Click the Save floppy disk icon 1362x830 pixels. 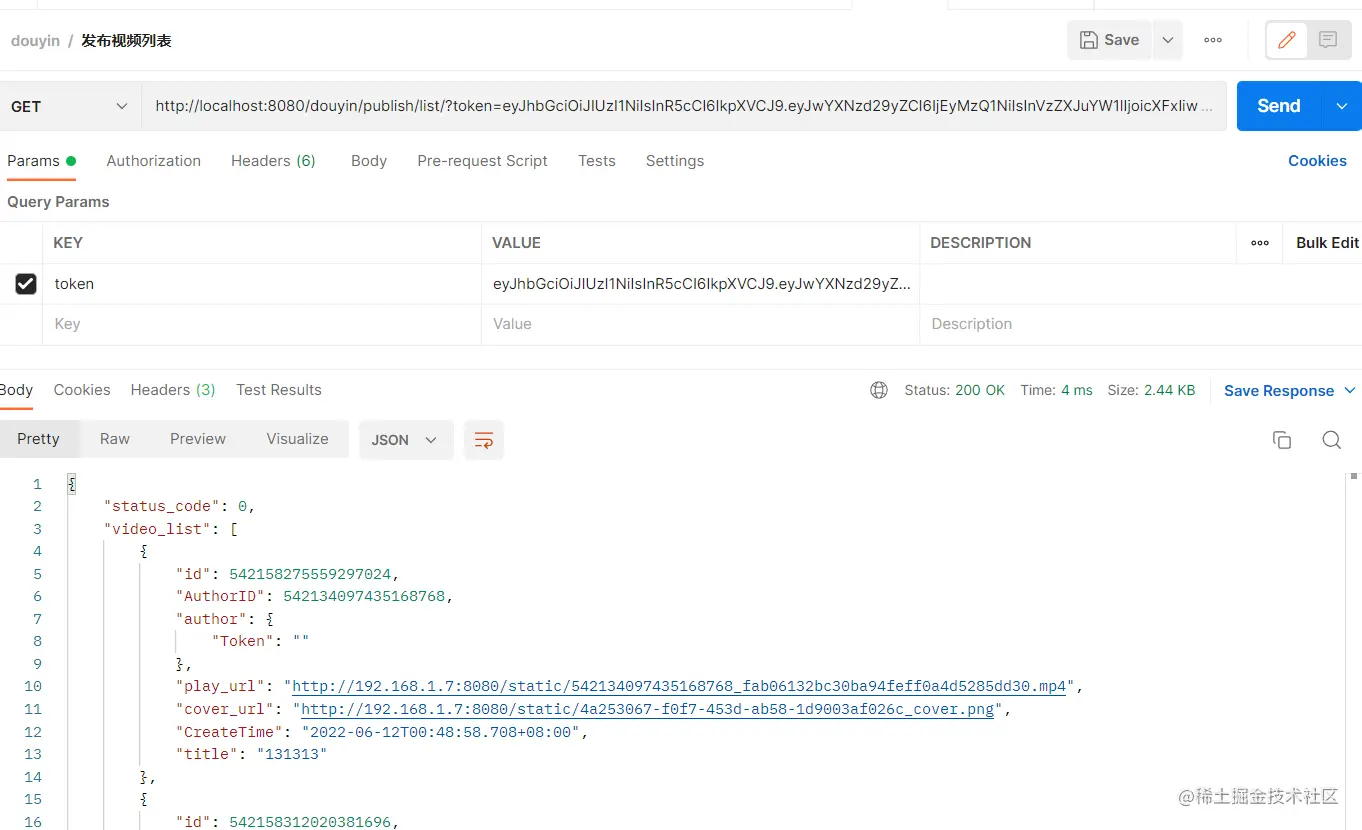1089,40
